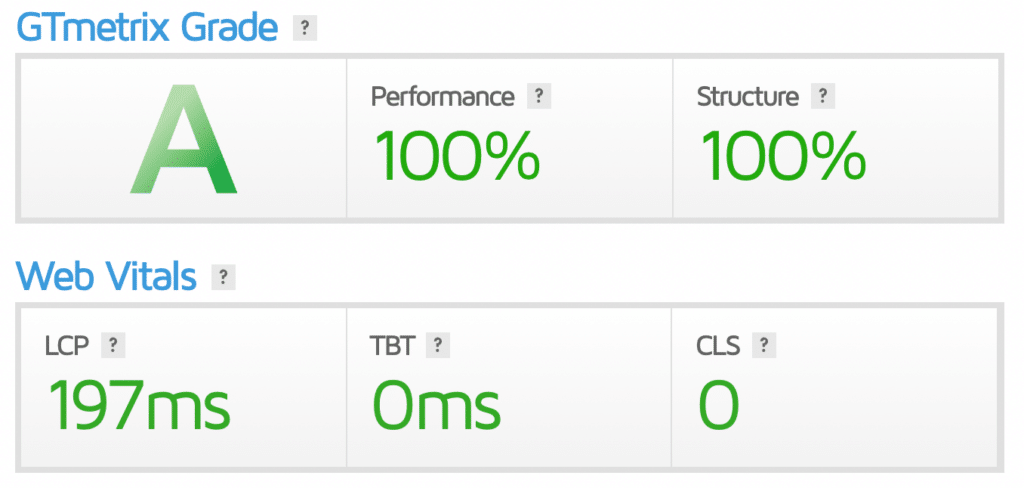
Task: Click the Structure label text
Action: (747, 97)
